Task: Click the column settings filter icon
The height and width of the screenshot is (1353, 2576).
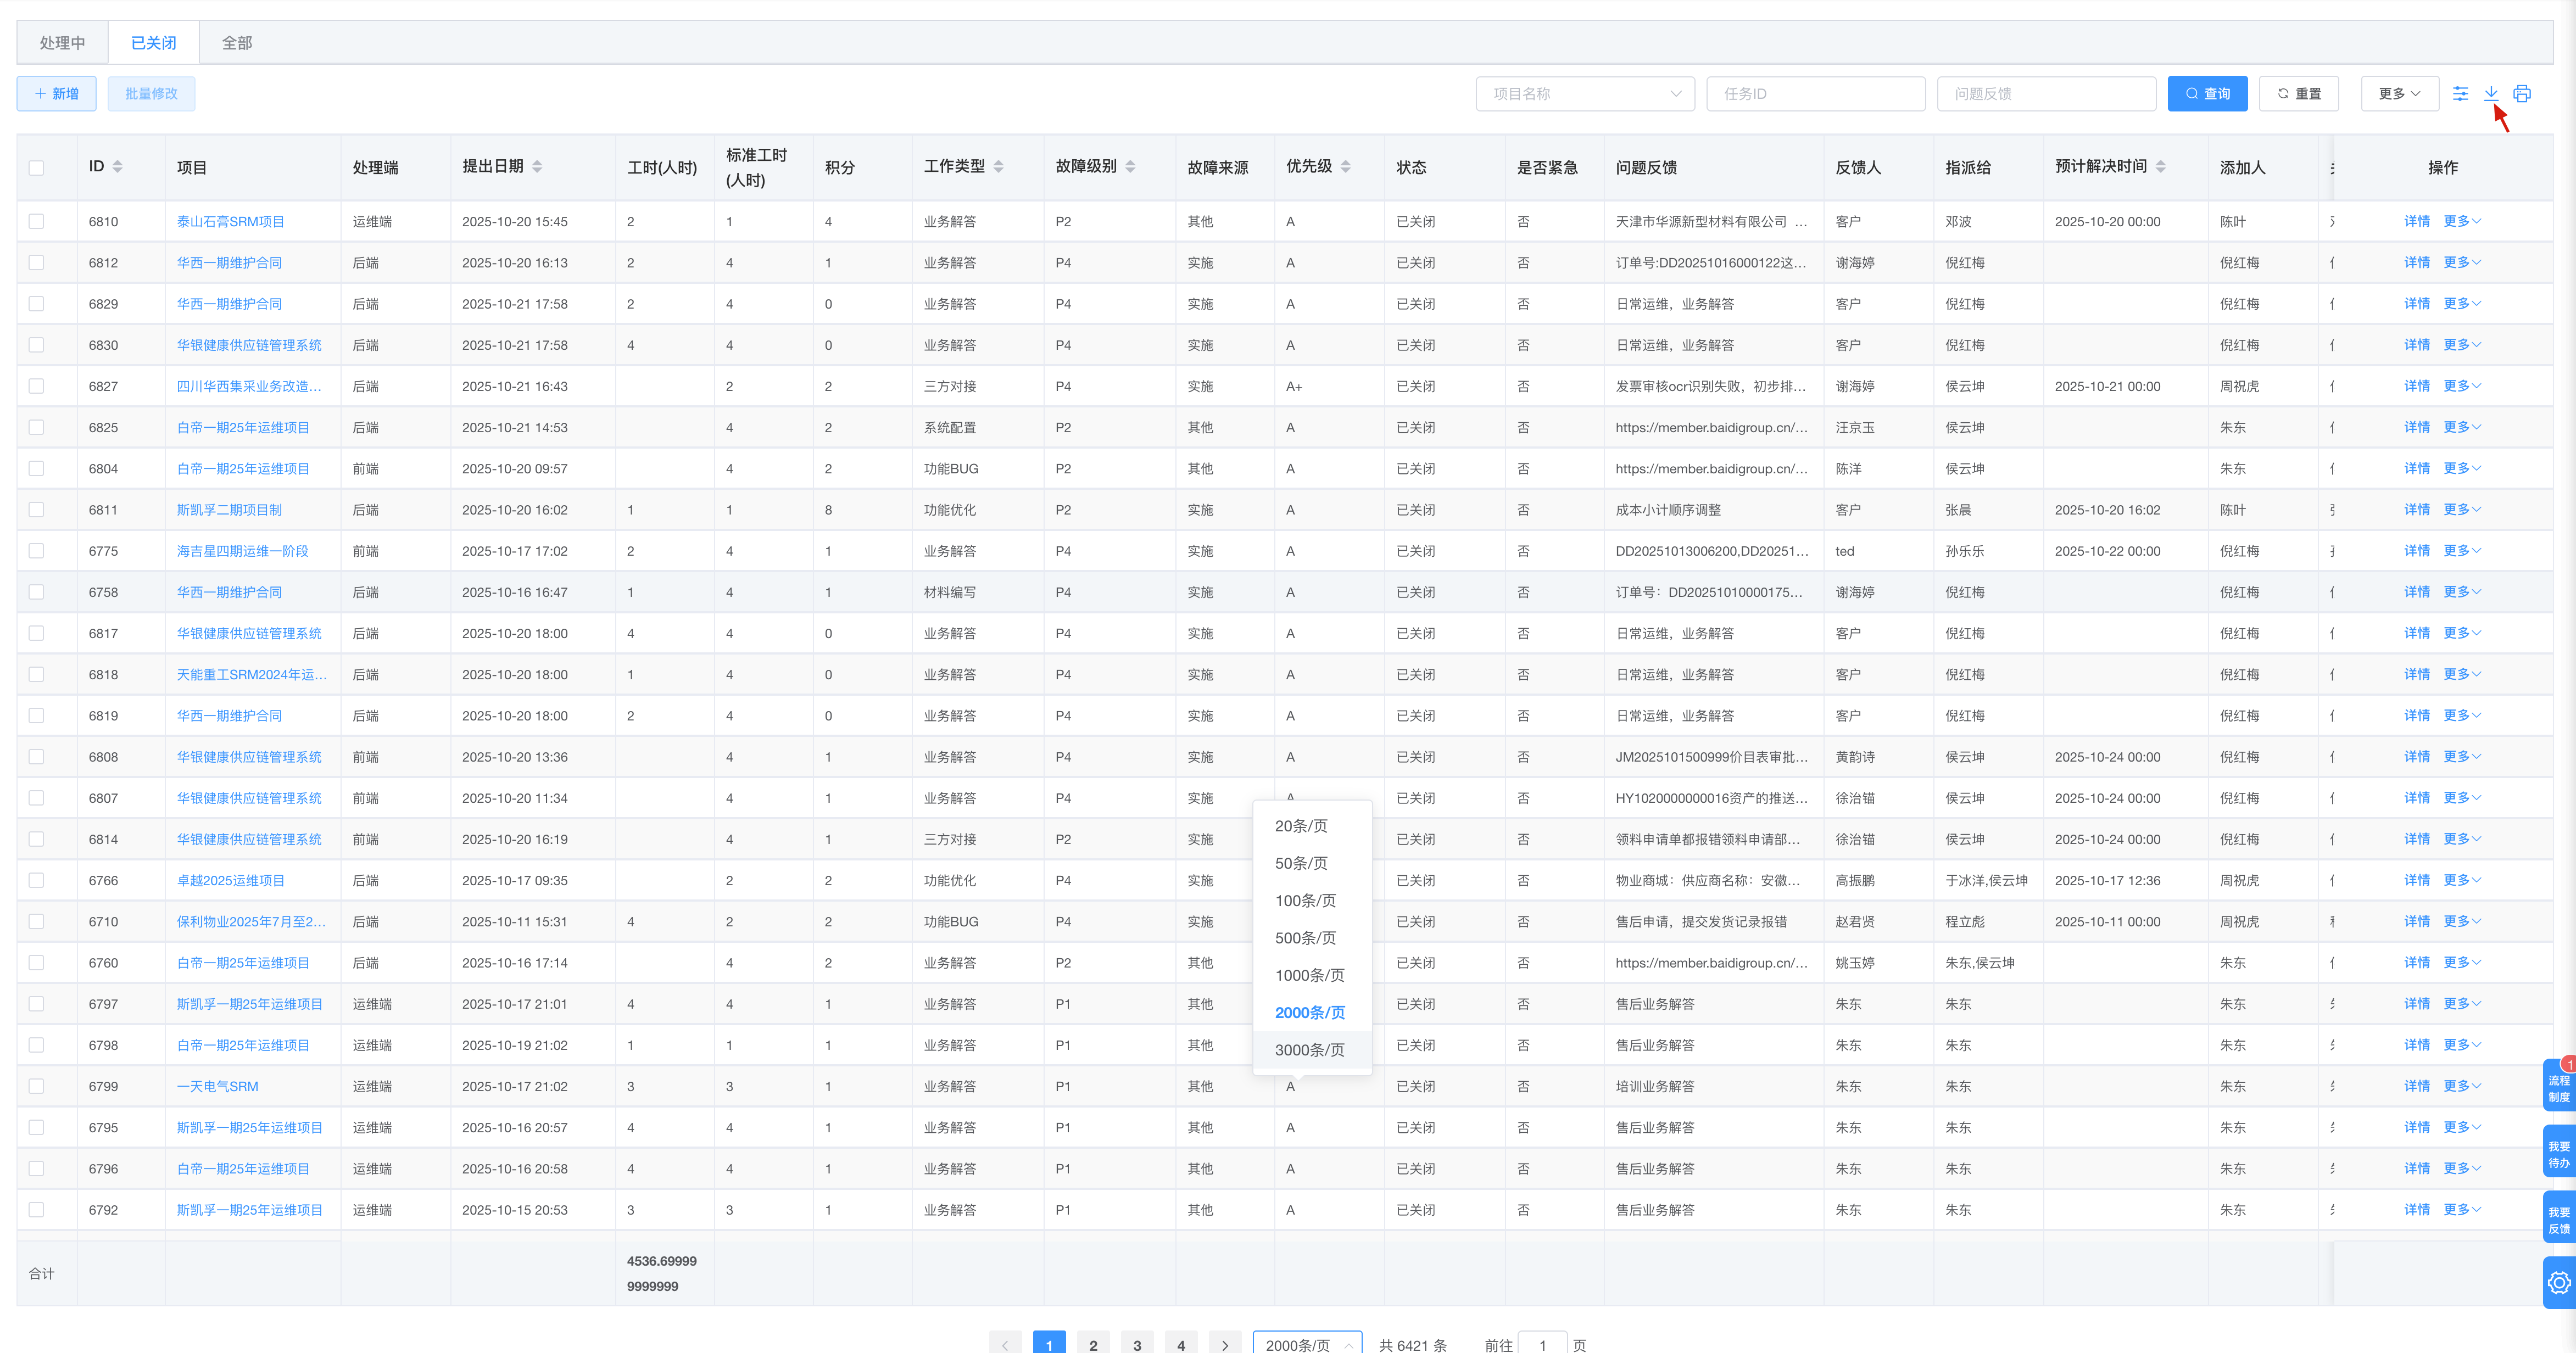Action: pyautogui.click(x=2460, y=94)
